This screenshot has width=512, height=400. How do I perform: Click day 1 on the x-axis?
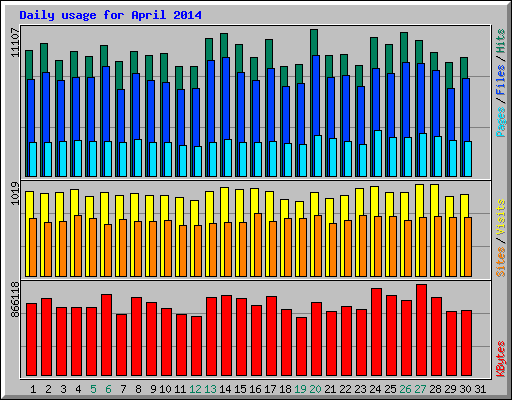point(33,389)
